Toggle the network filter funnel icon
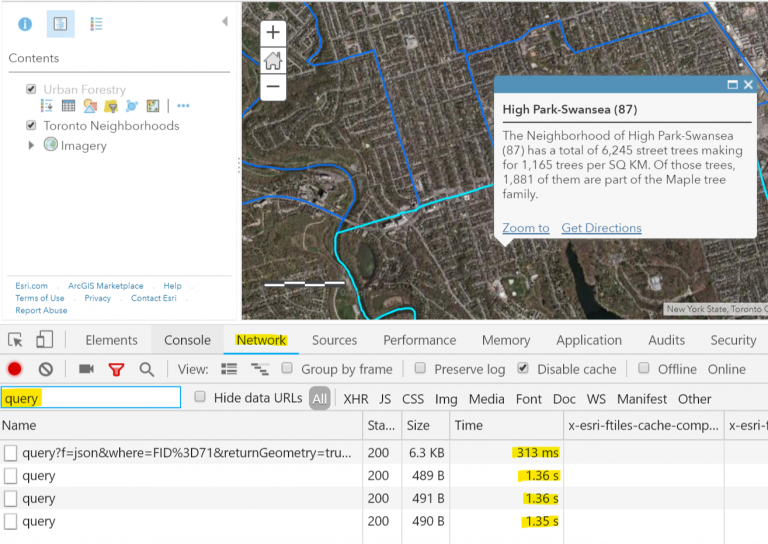The width and height of the screenshot is (768, 544). pyautogui.click(x=116, y=369)
